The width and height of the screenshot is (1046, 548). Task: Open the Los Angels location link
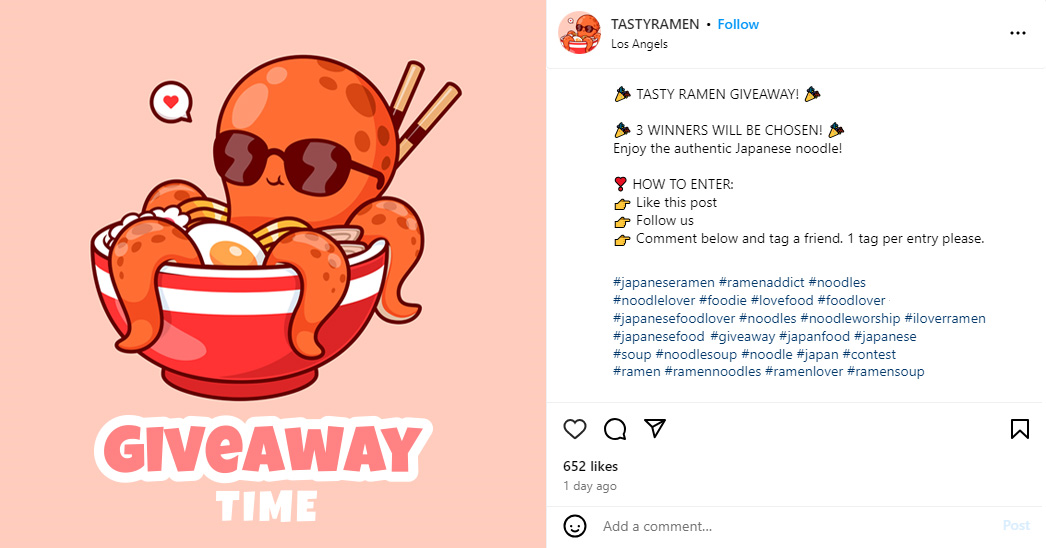click(639, 44)
